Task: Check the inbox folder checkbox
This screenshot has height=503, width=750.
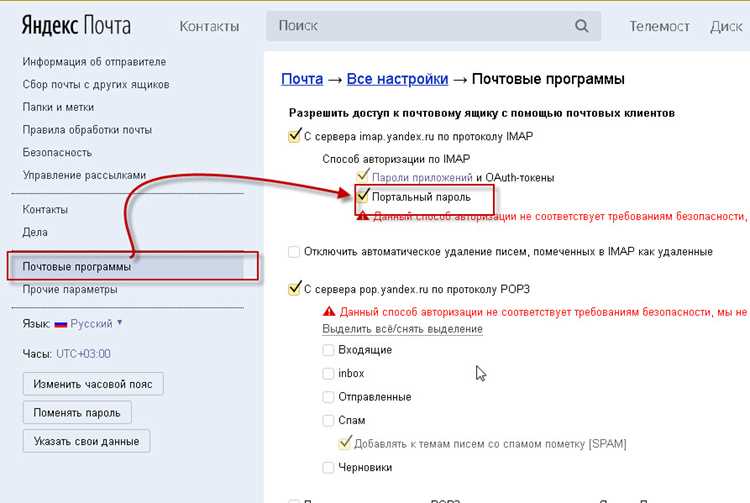Action: click(328, 373)
